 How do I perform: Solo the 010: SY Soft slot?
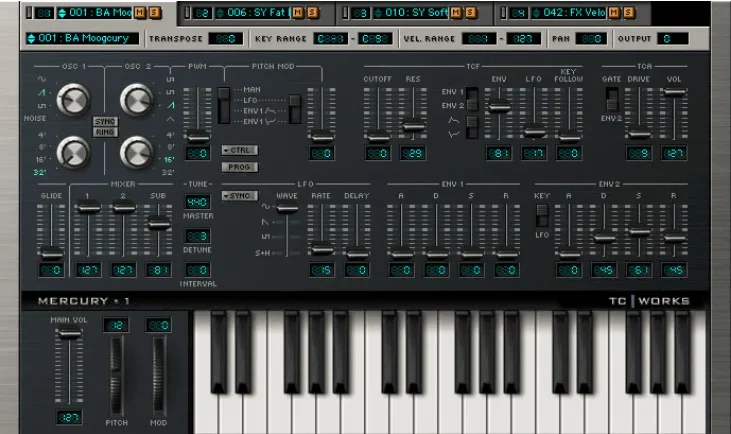tap(470, 13)
